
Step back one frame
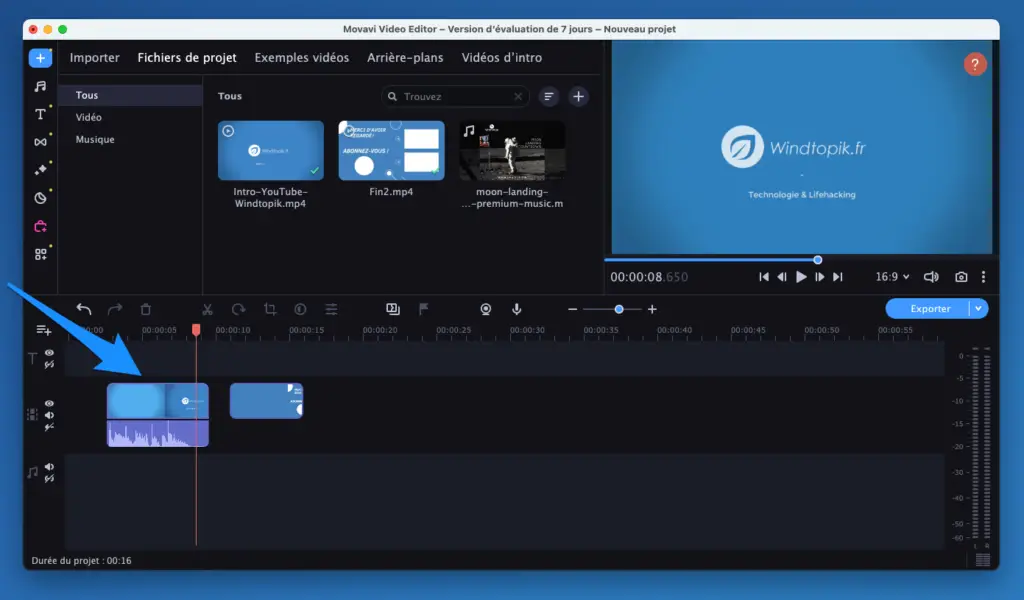(x=782, y=277)
